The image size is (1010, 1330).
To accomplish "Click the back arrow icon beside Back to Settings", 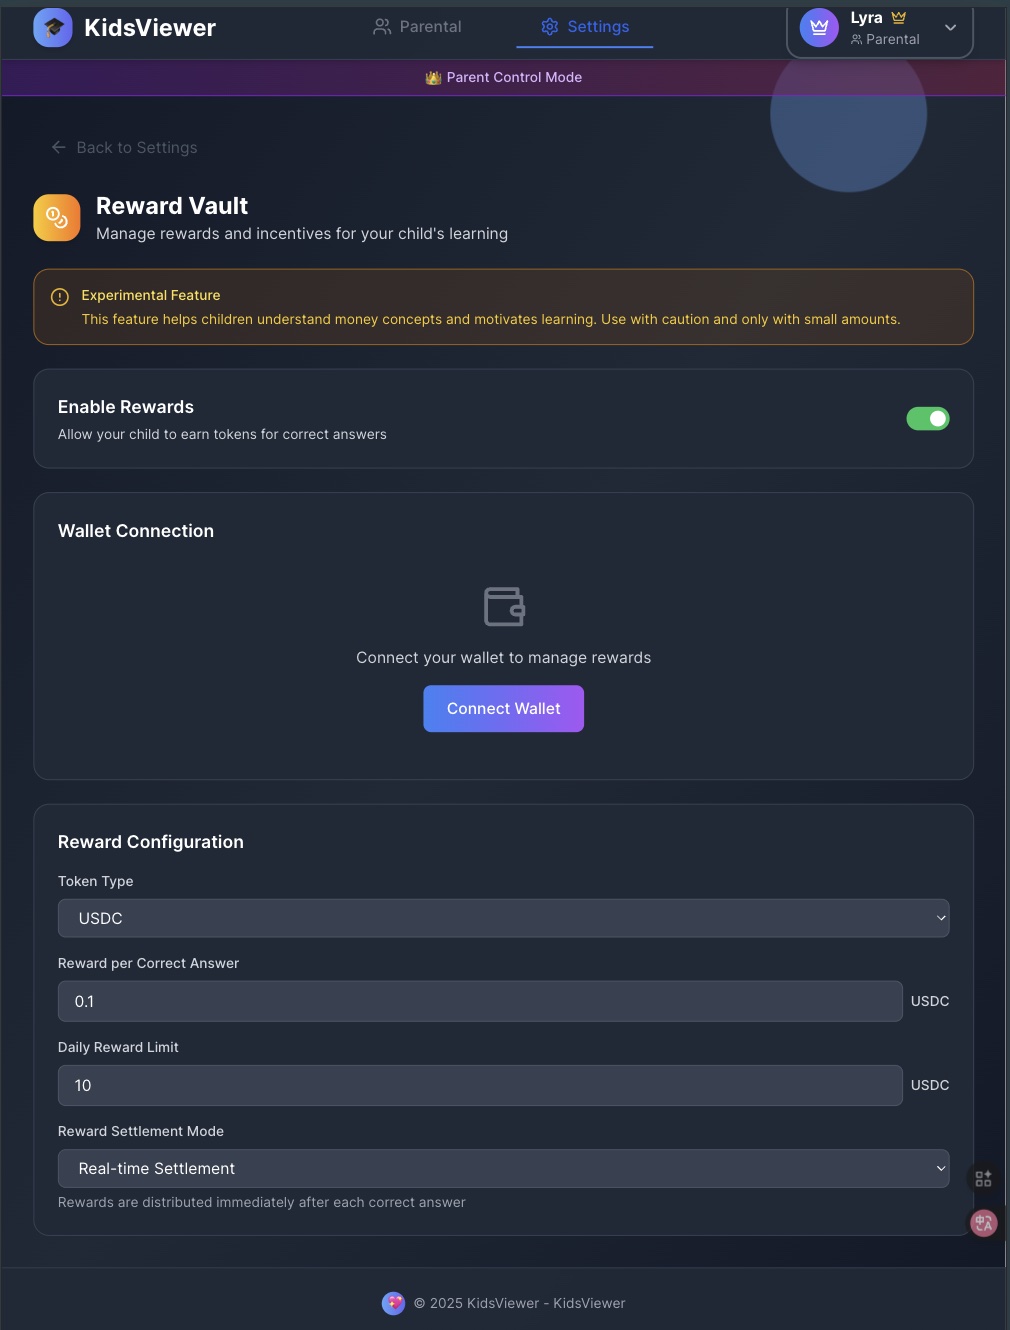I will (x=59, y=147).
